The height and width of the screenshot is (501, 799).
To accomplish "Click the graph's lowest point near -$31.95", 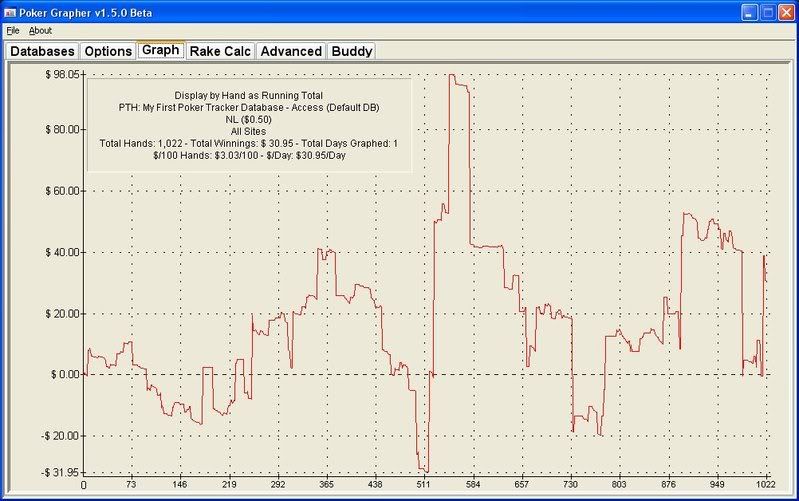I will pyautogui.click(x=424, y=470).
